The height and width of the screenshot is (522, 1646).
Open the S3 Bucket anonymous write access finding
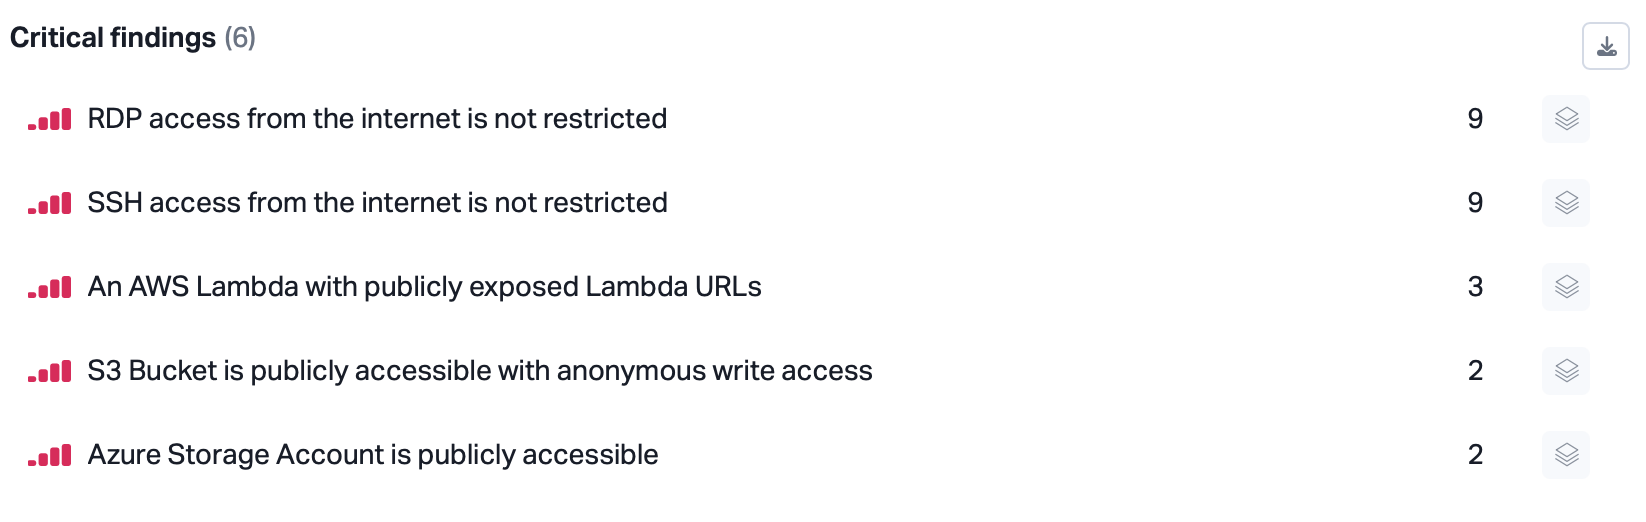[480, 371]
